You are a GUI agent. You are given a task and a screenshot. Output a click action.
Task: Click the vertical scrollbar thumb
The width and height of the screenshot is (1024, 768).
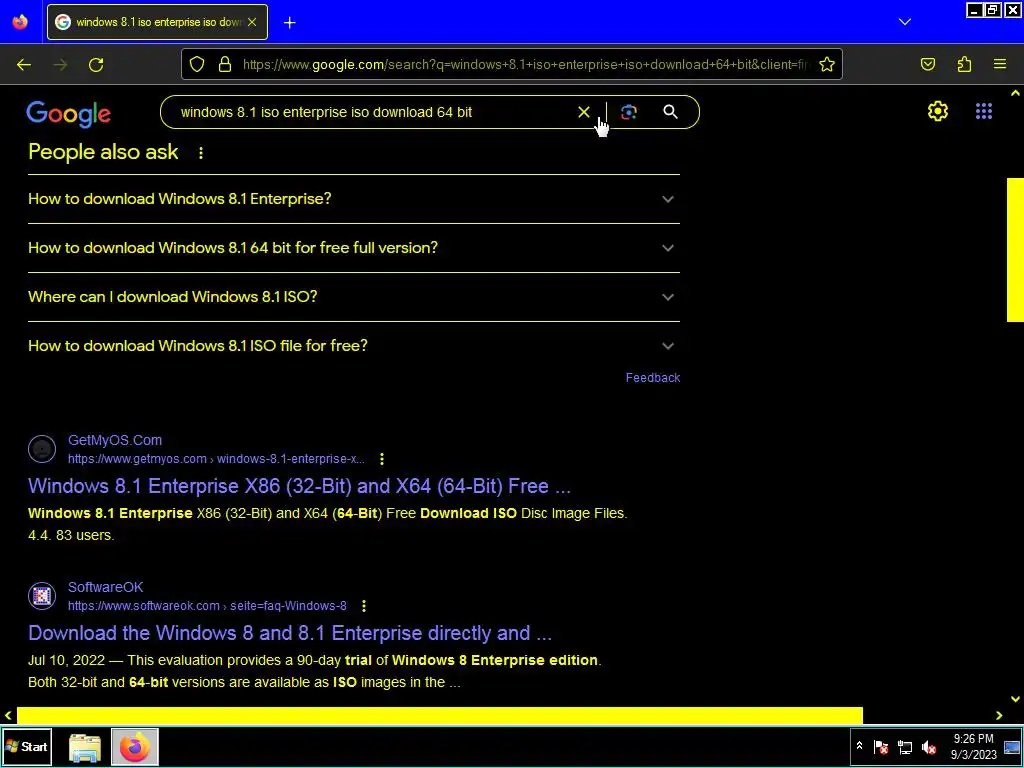click(1015, 249)
